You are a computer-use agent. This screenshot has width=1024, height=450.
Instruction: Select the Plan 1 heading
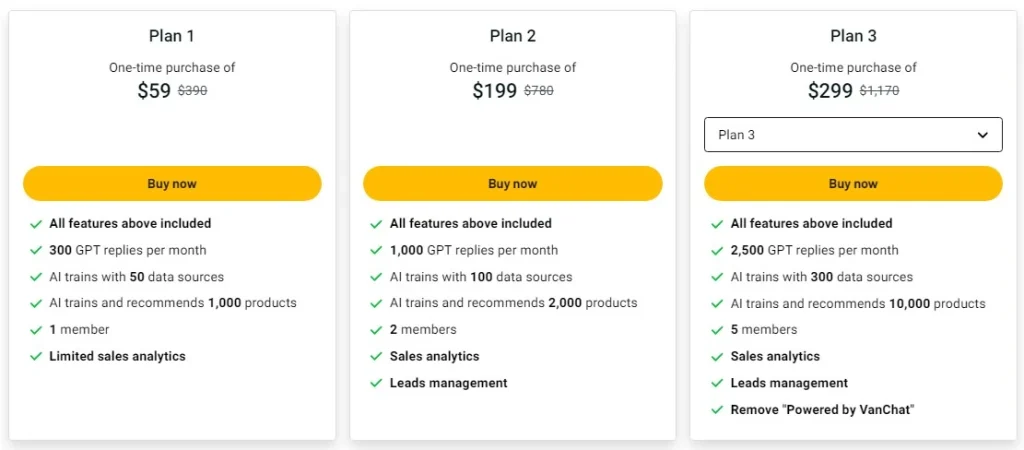click(172, 36)
